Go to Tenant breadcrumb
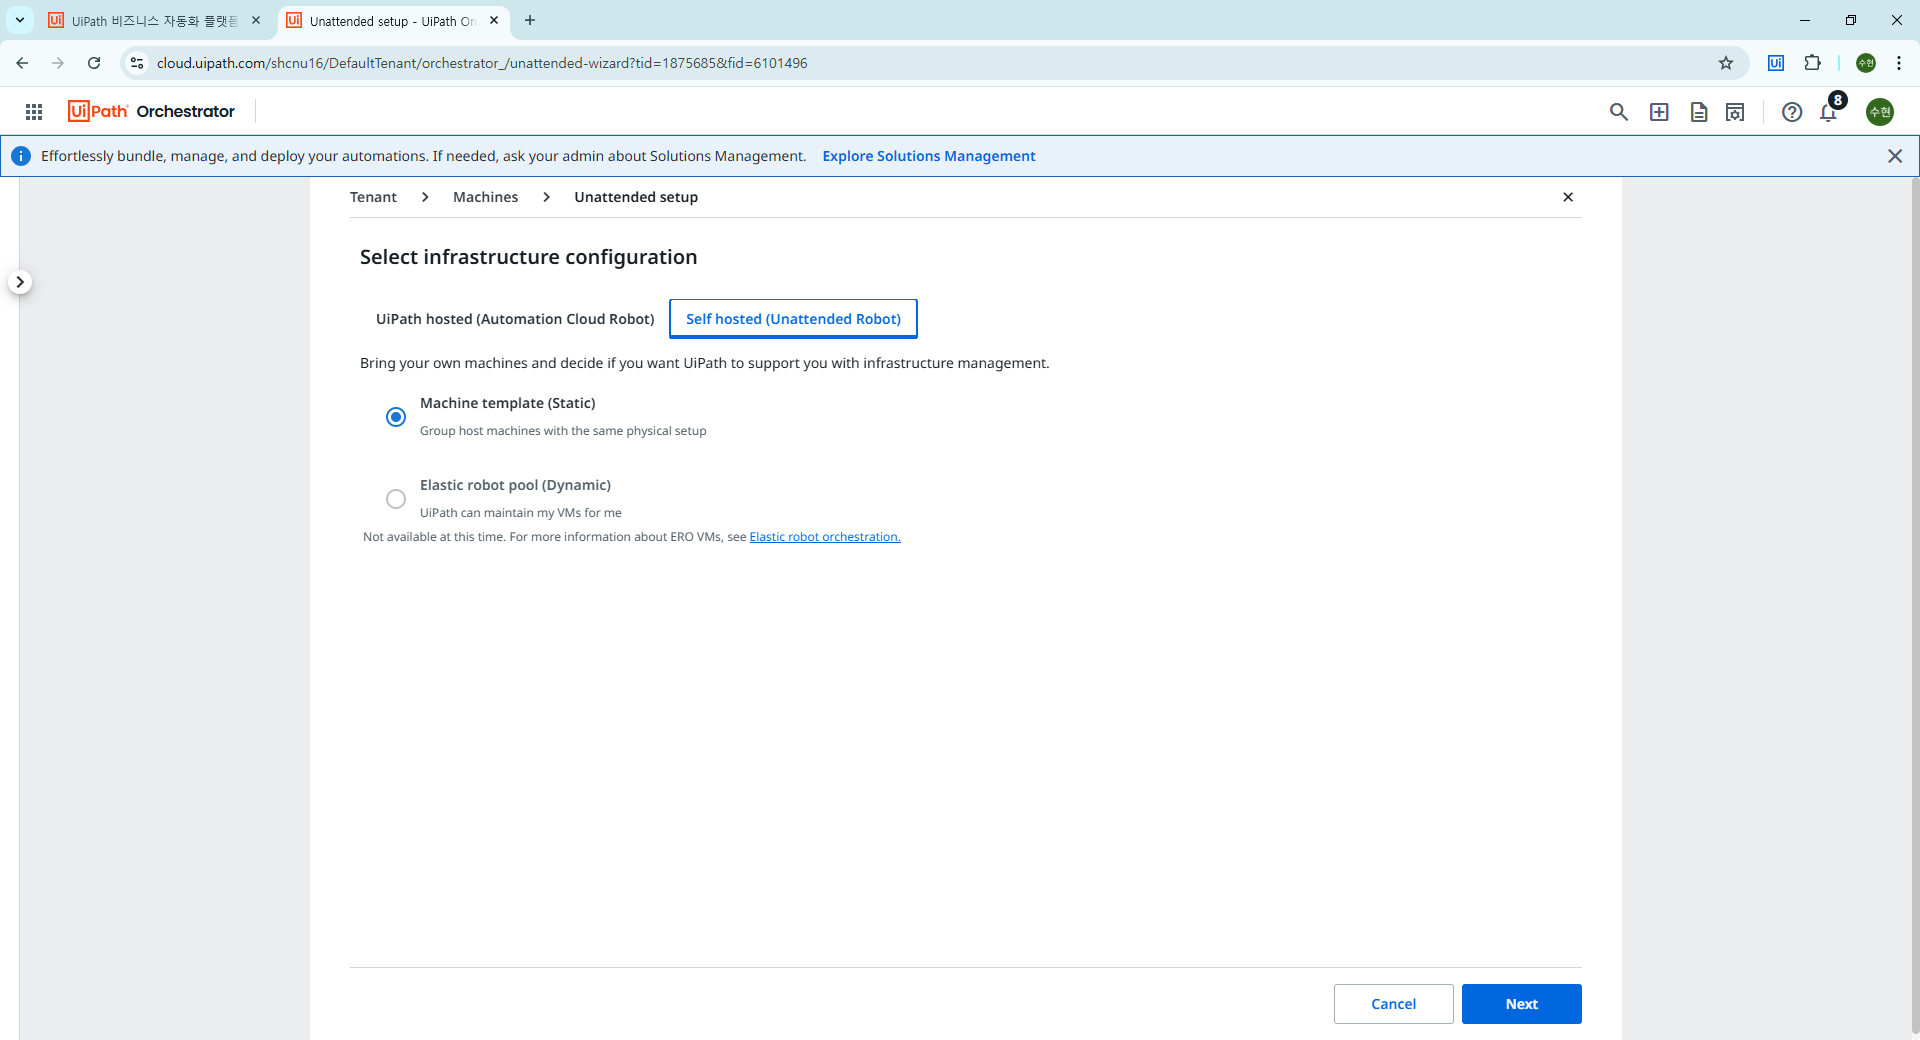 click(373, 197)
